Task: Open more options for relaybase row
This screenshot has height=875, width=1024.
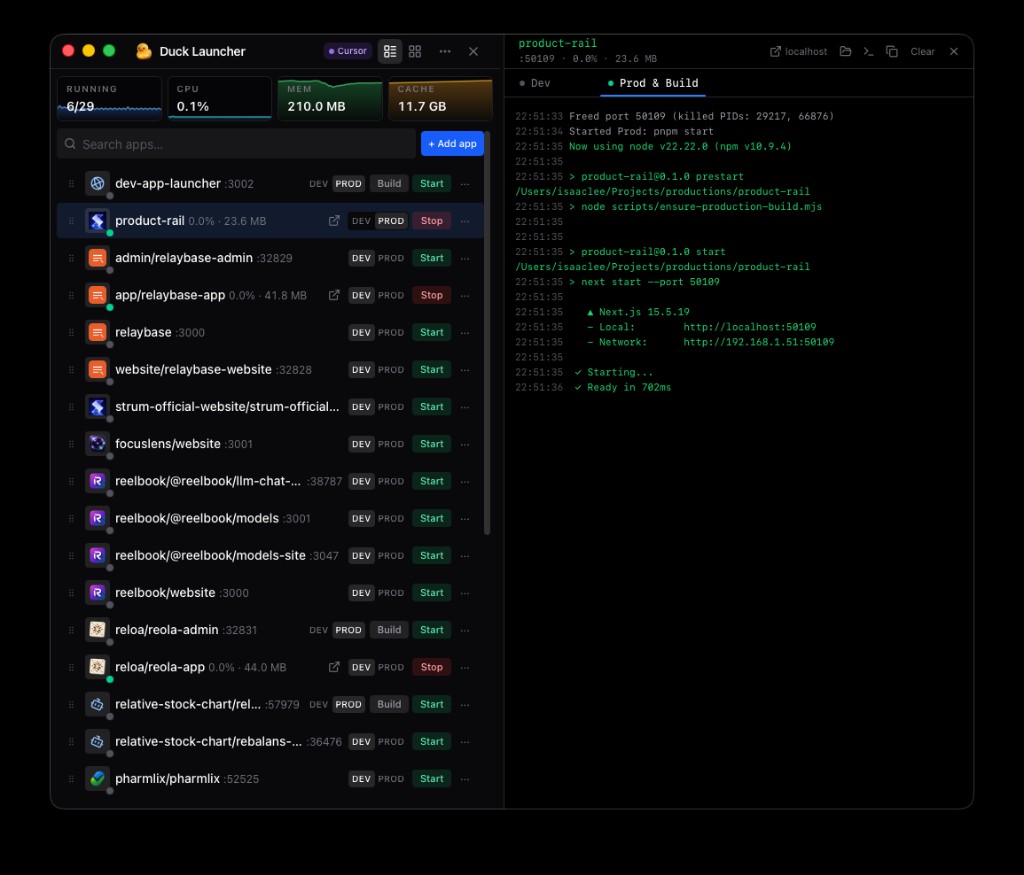Action: coord(465,332)
